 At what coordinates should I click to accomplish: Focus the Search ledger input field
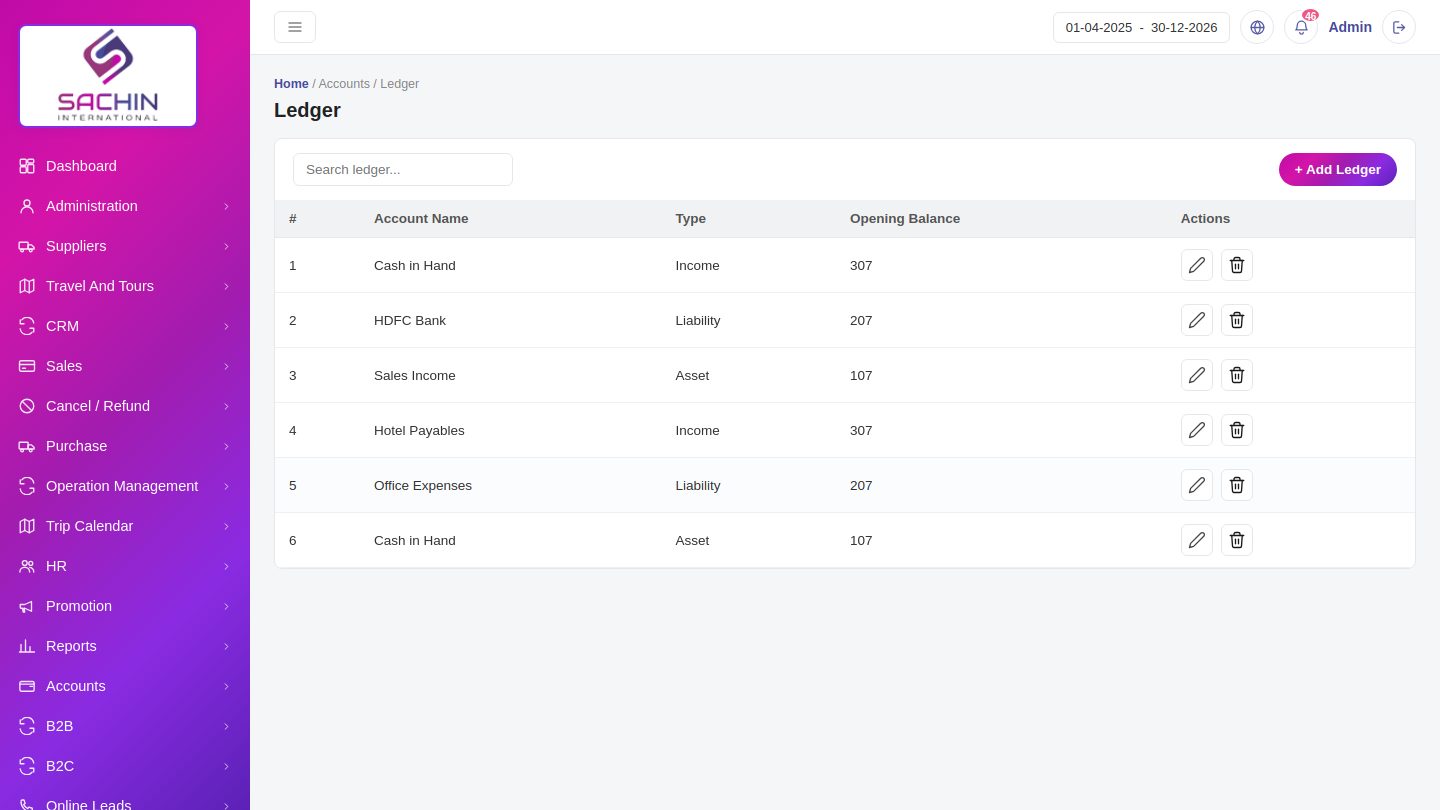pos(403,169)
